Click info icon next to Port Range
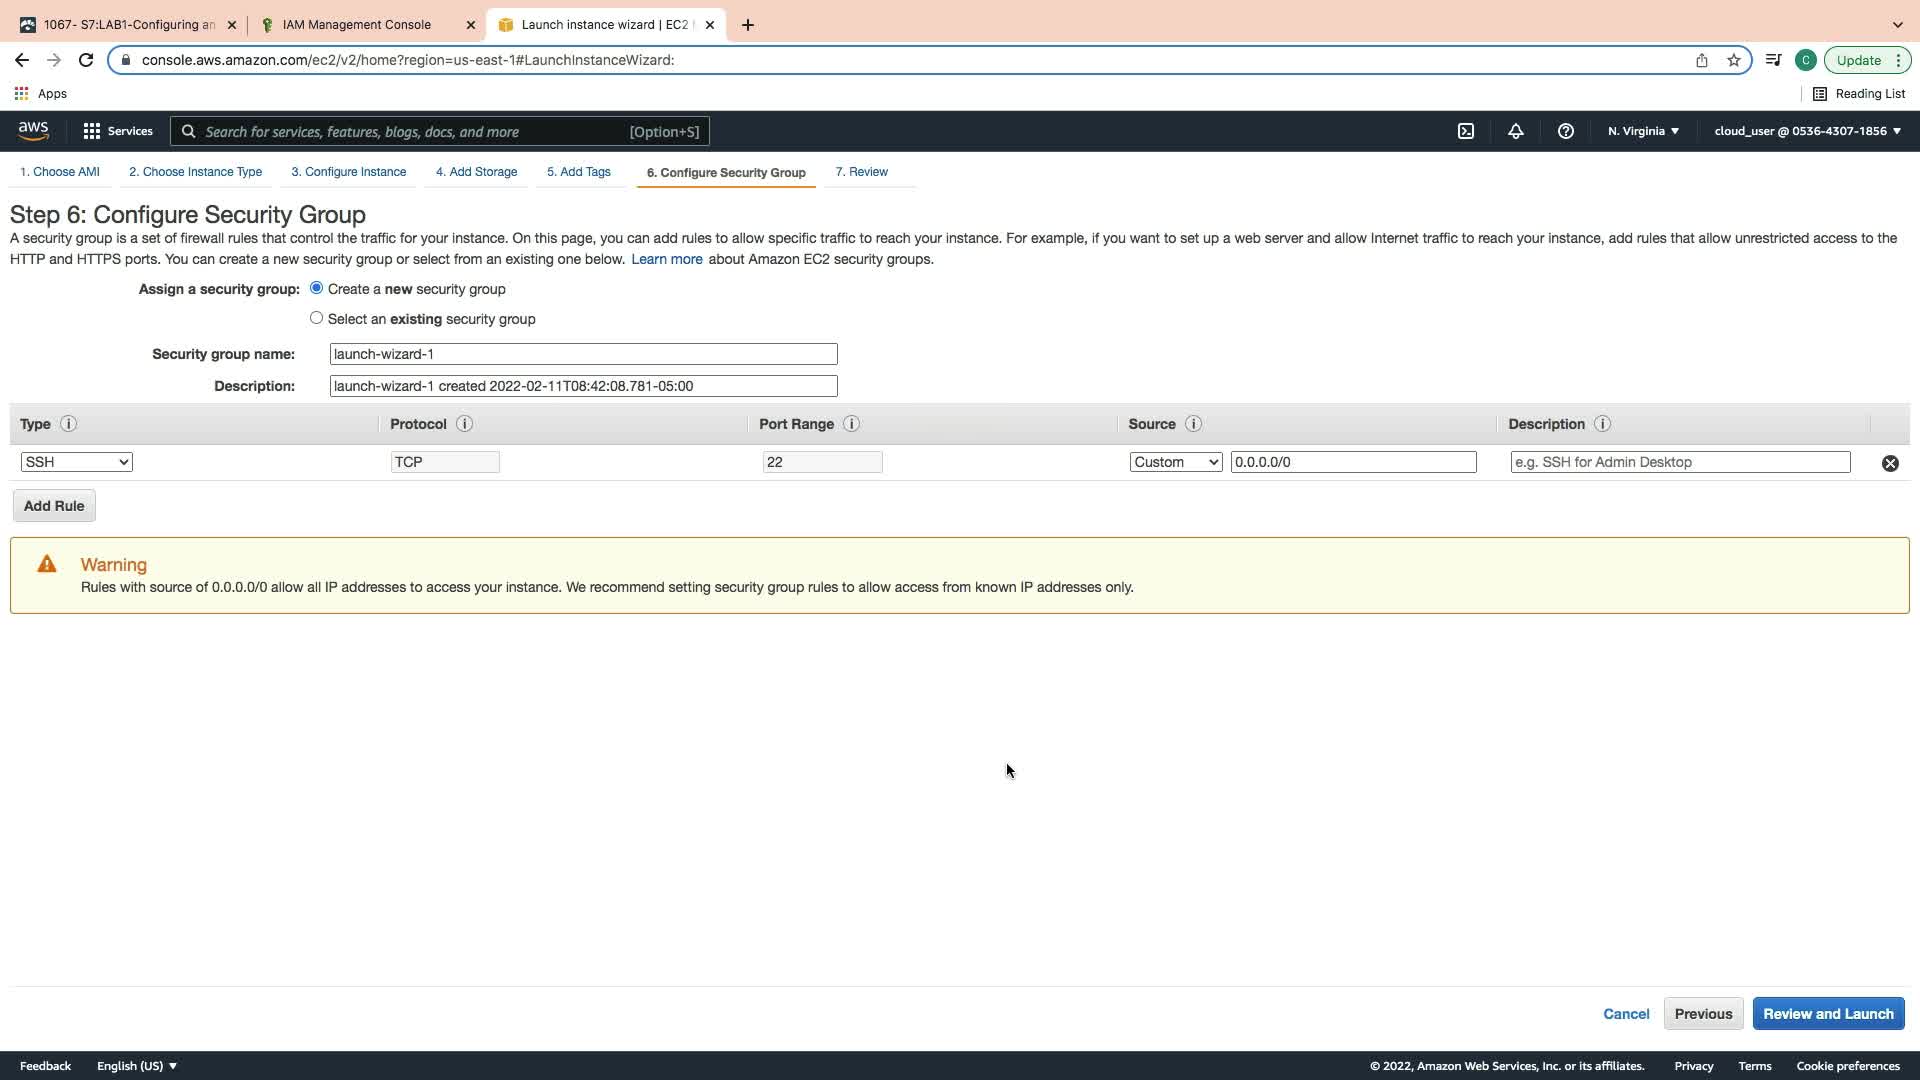Screen dimensions: 1920x1080 click(x=851, y=424)
